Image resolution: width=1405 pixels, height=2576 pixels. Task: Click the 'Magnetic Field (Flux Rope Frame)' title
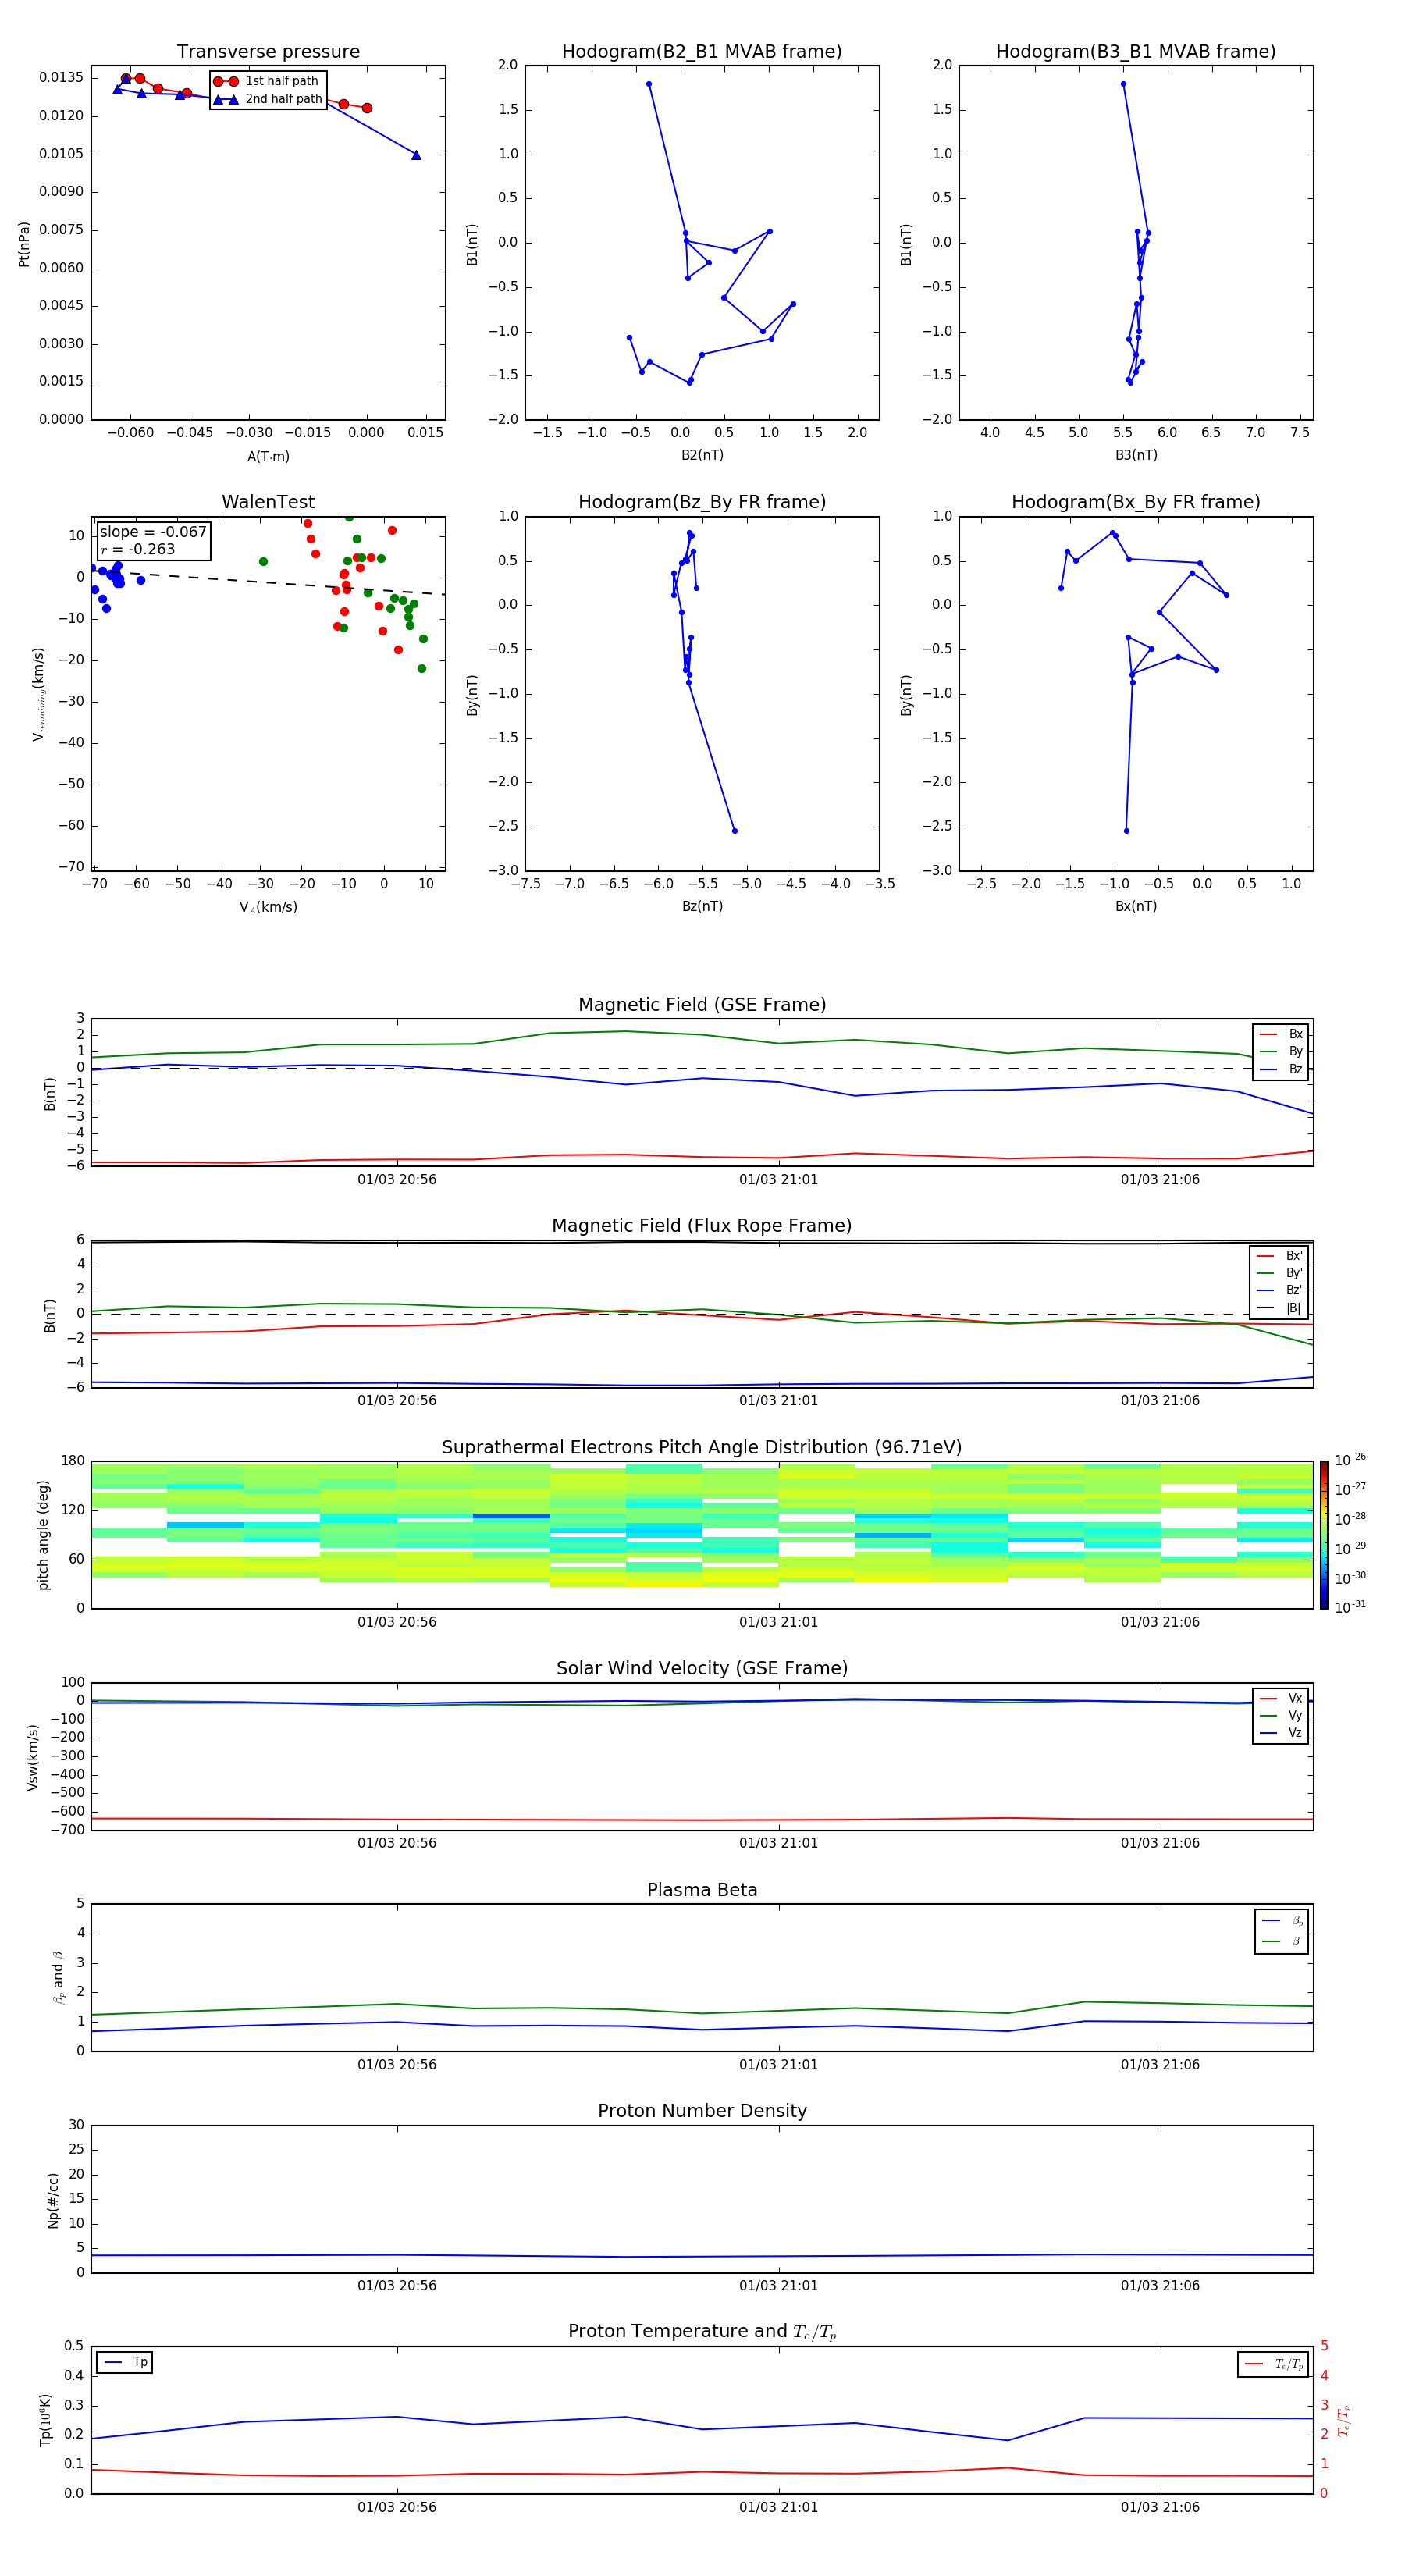pyautogui.click(x=702, y=1226)
